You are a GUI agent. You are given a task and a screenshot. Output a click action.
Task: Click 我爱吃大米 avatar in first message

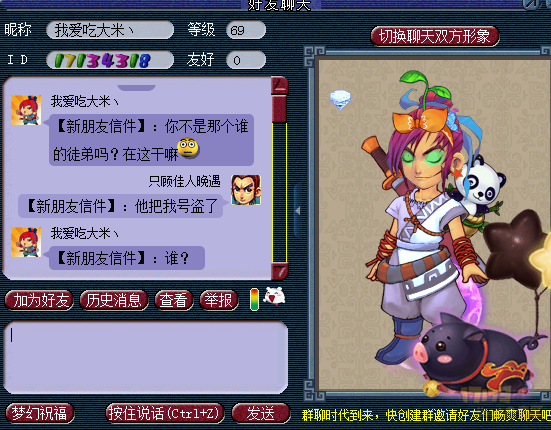26,110
